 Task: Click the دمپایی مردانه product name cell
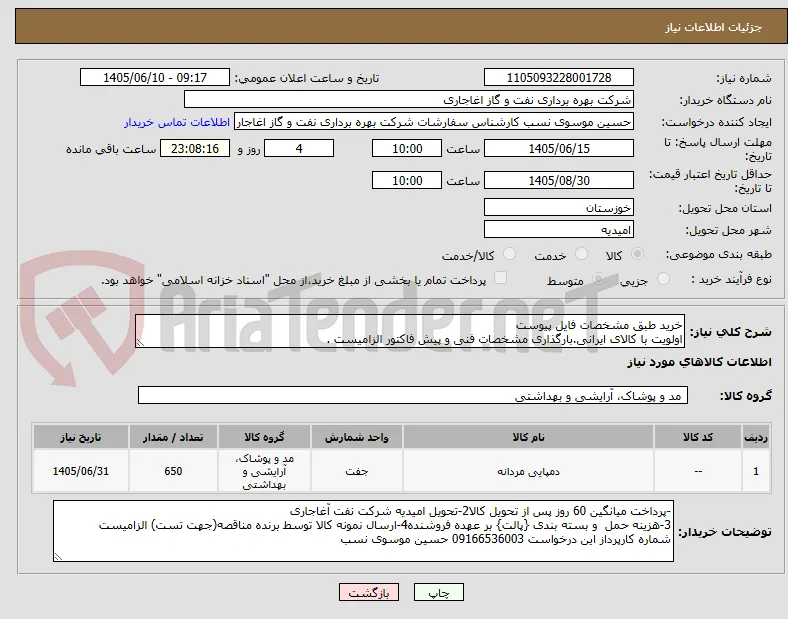528,471
